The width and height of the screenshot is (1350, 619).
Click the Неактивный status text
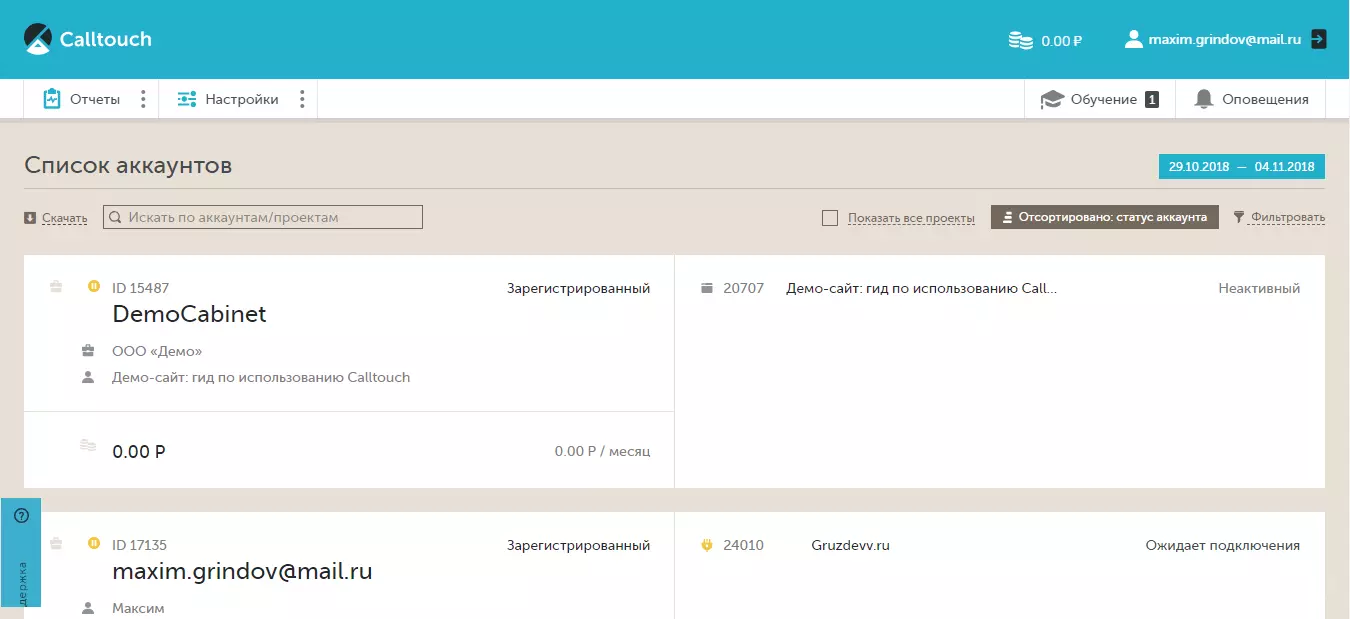[1259, 288]
